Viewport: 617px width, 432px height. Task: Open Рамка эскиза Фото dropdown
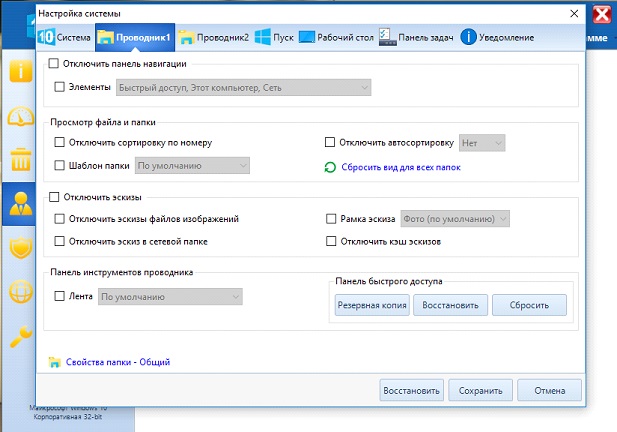(455, 219)
